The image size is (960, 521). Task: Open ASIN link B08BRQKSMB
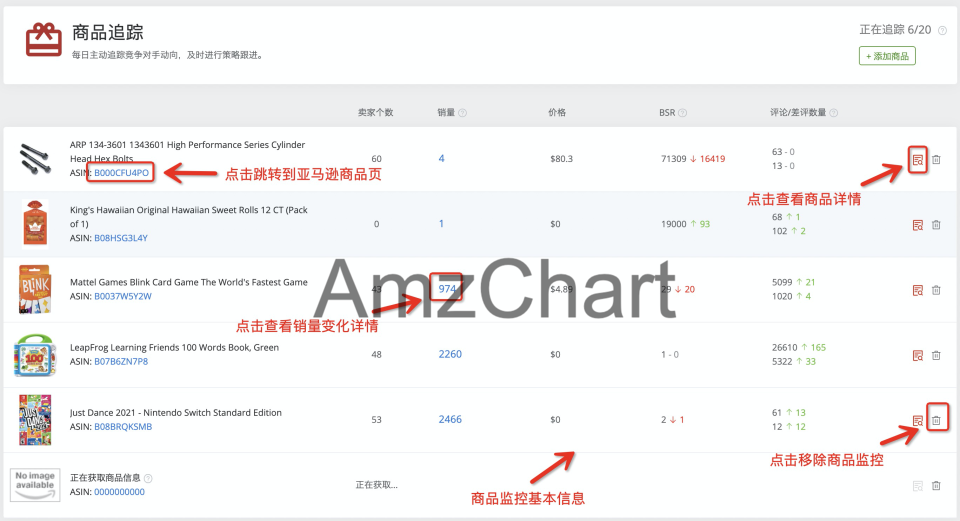pyautogui.click(x=122, y=427)
